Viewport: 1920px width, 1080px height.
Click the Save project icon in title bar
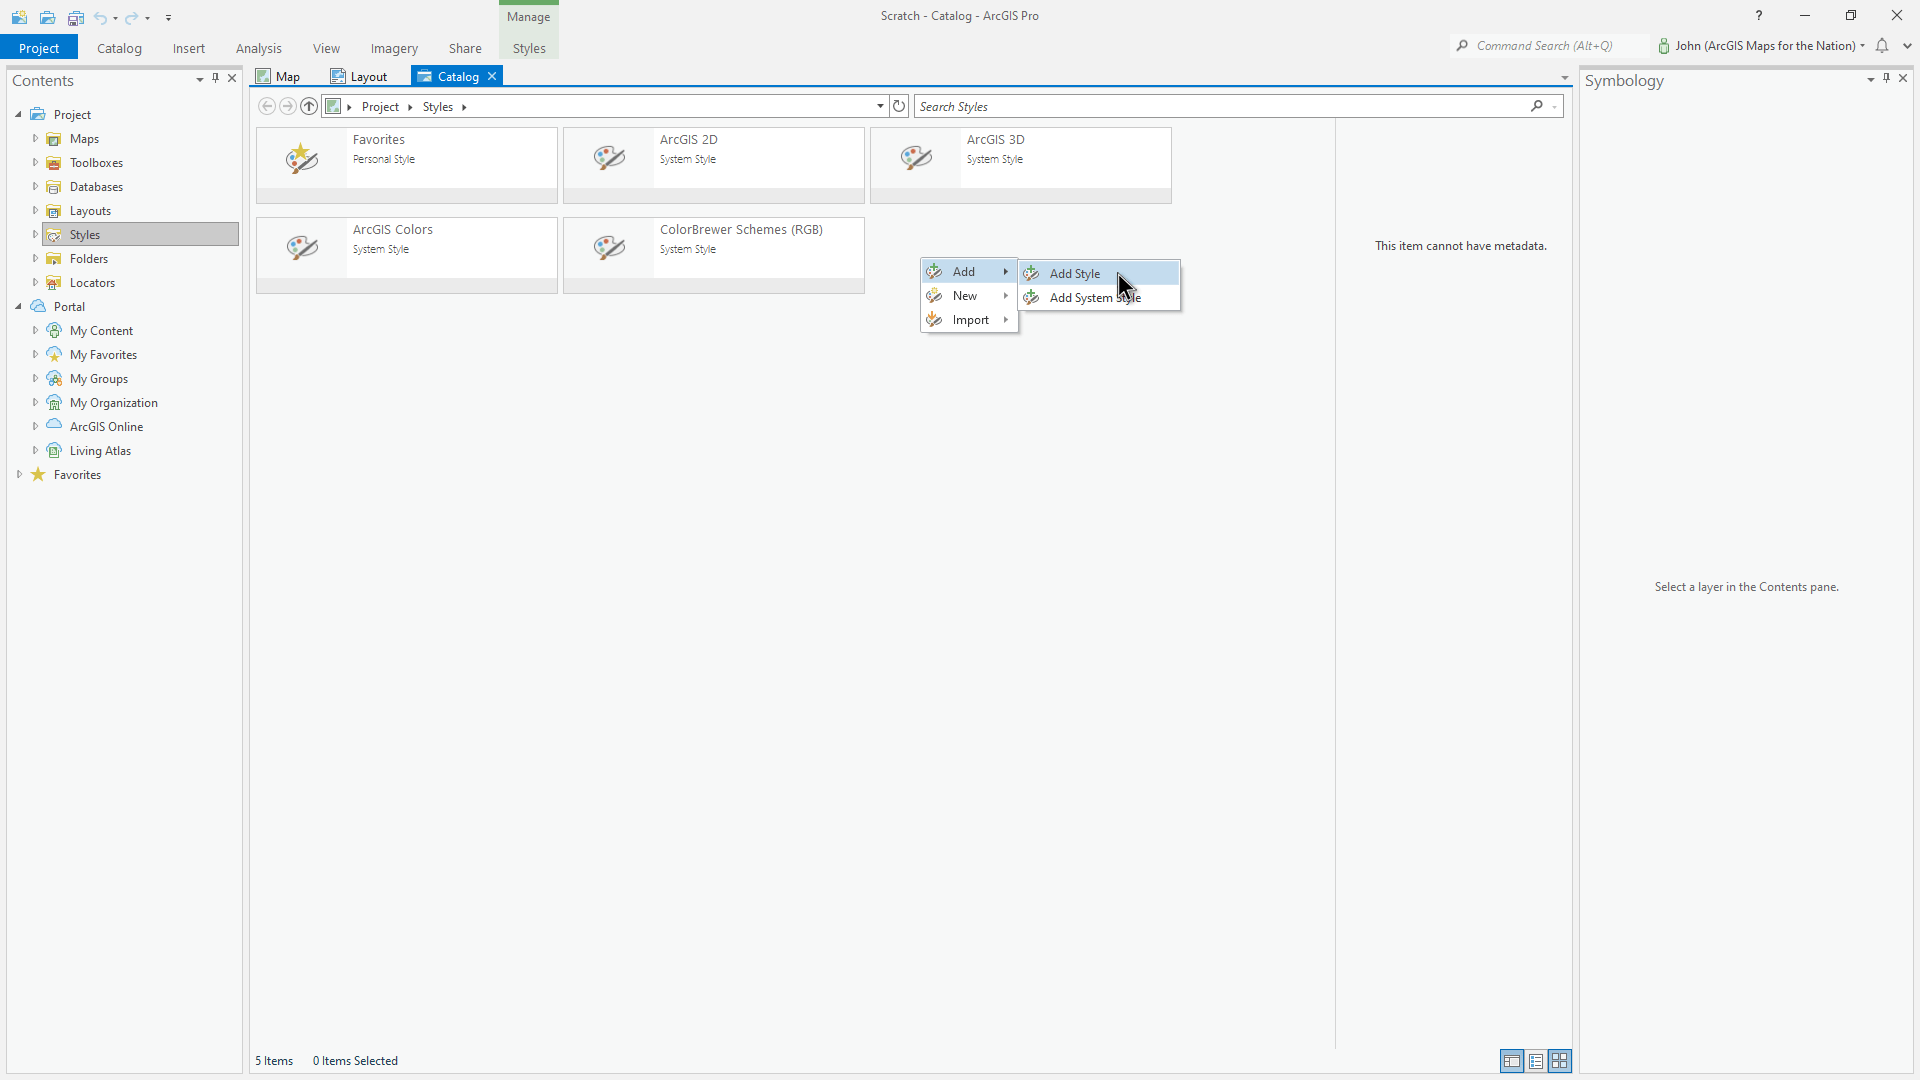pyautogui.click(x=75, y=17)
